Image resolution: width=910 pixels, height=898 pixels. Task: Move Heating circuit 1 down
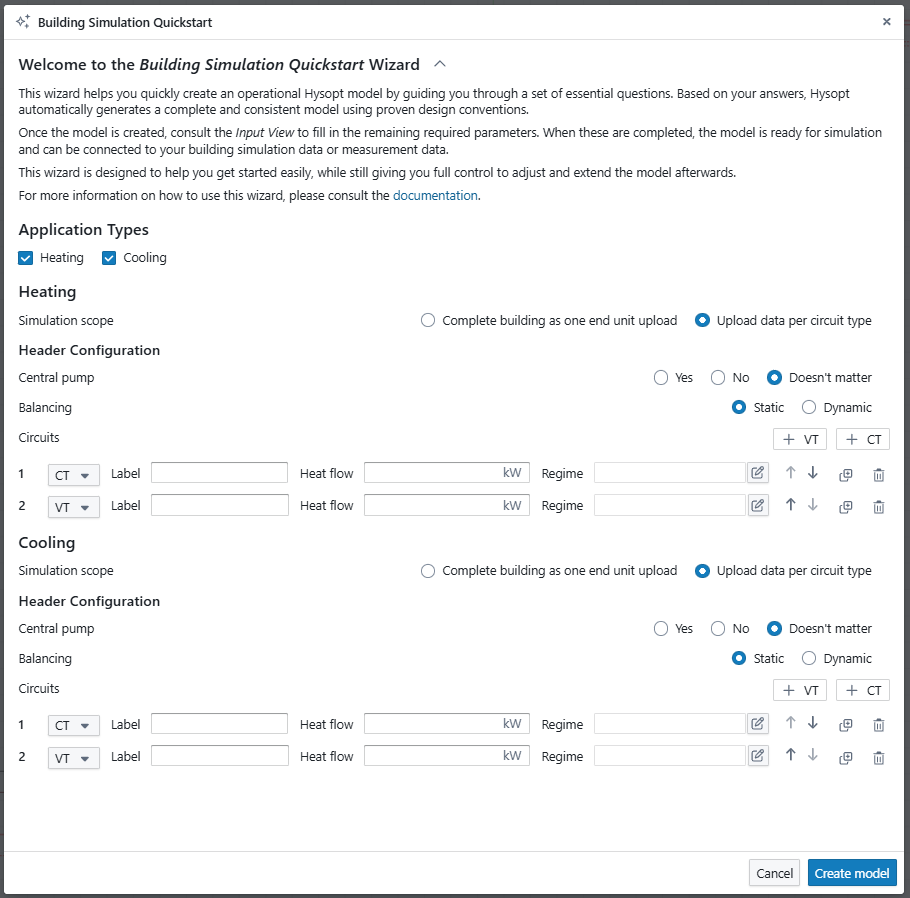(x=813, y=473)
